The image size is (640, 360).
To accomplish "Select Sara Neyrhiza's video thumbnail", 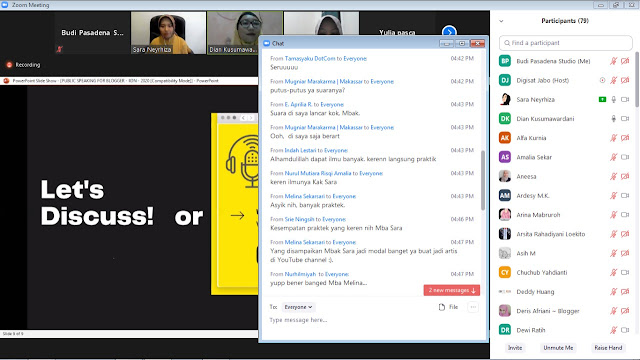I will 168,33.
